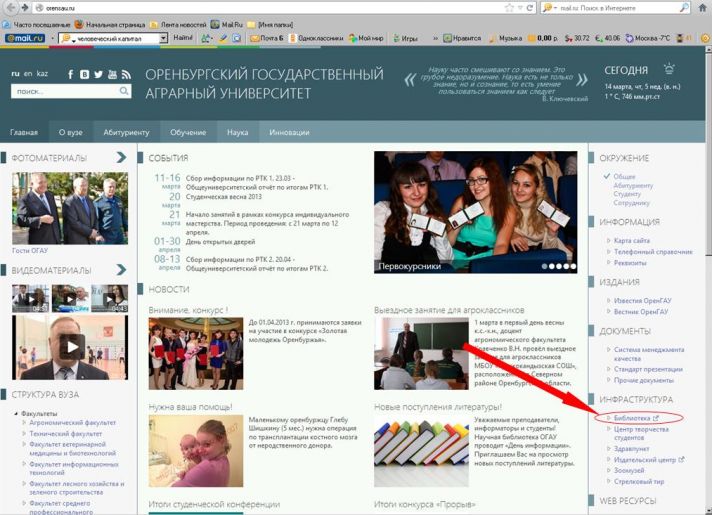Open Часто посещаемые bookmarks item

point(36,25)
